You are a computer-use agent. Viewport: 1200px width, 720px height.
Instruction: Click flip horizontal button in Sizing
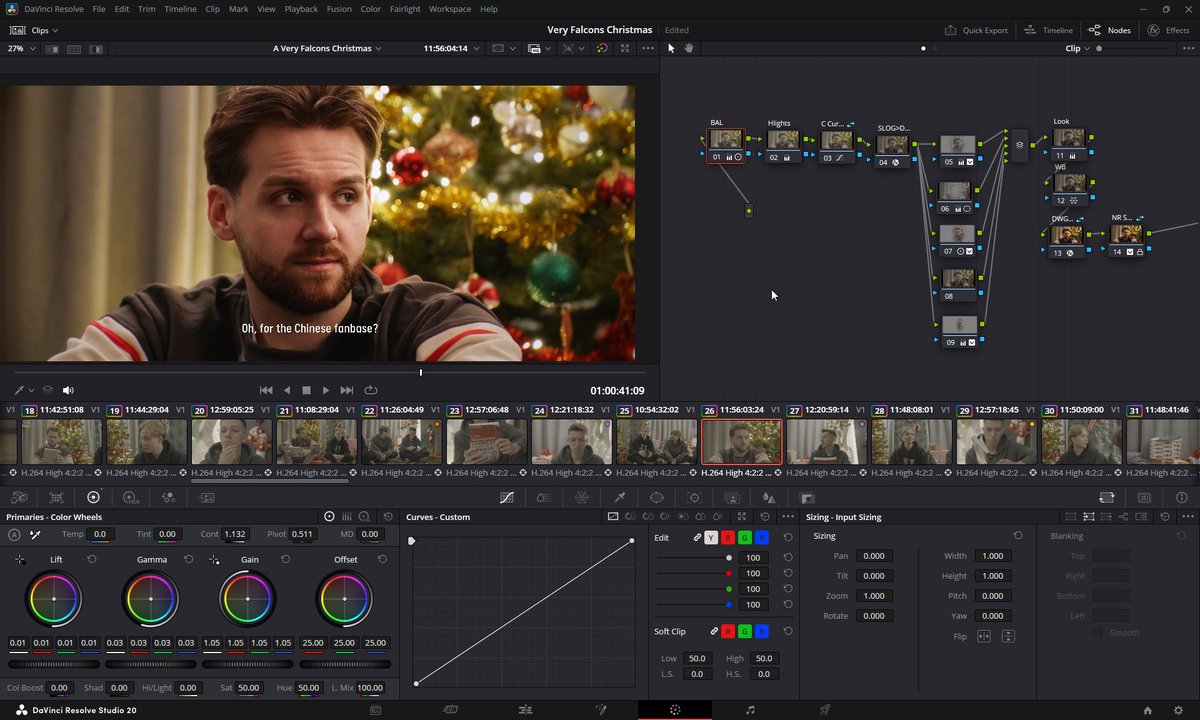coord(984,636)
